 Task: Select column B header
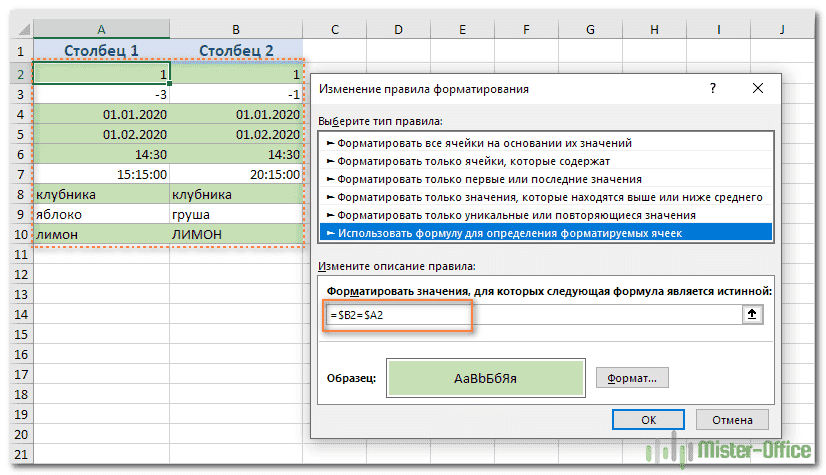pyautogui.click(x=236, y=29)
